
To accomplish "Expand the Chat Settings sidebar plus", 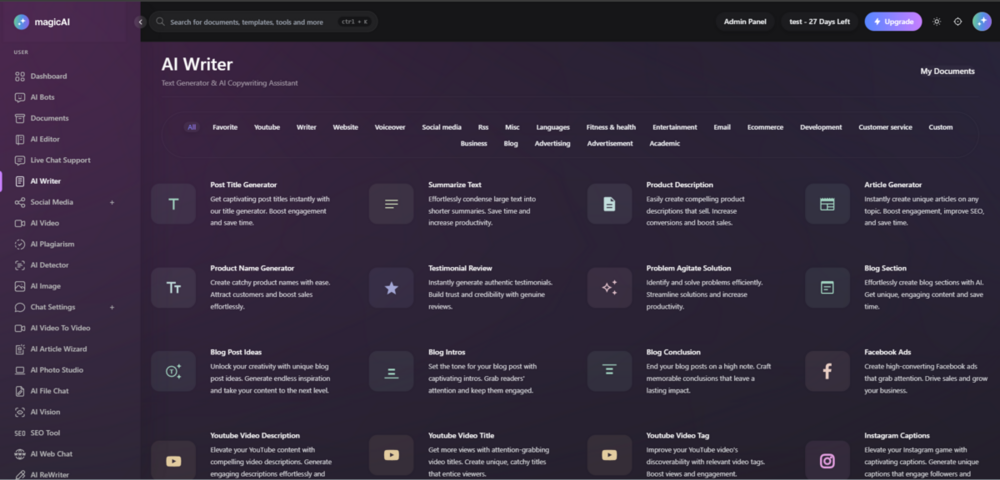I will click(112, 307).
